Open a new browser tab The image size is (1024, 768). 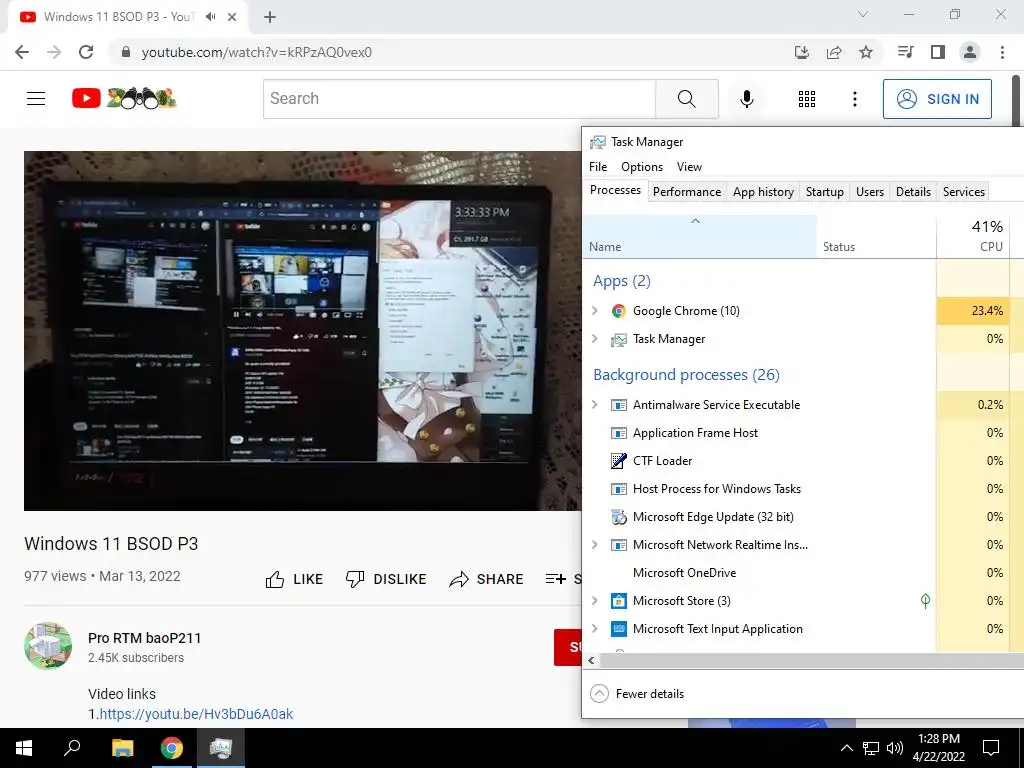(x=270, y=18)
